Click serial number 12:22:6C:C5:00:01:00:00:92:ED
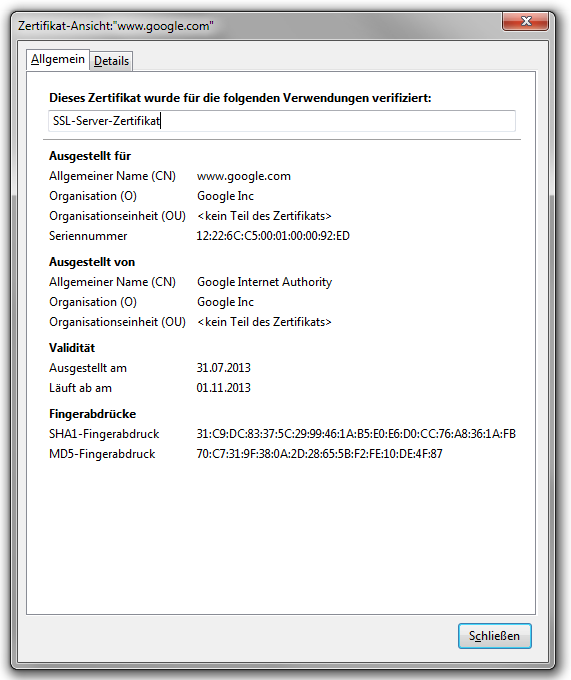571x680 pixels. [x=273, y=236]
